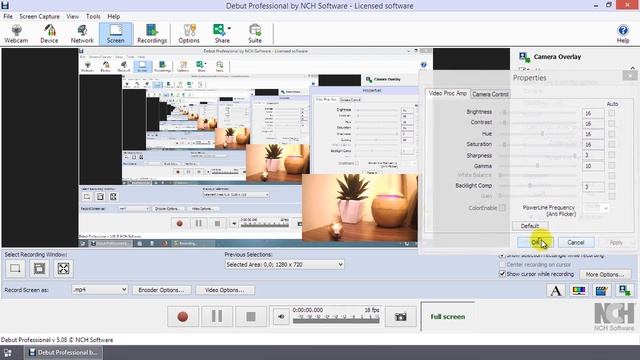Image resolution: width=640 pixels, height=360 pixels.
Task: Pick the rectangle selection recording window icon
Action: (x=15, y=269)
